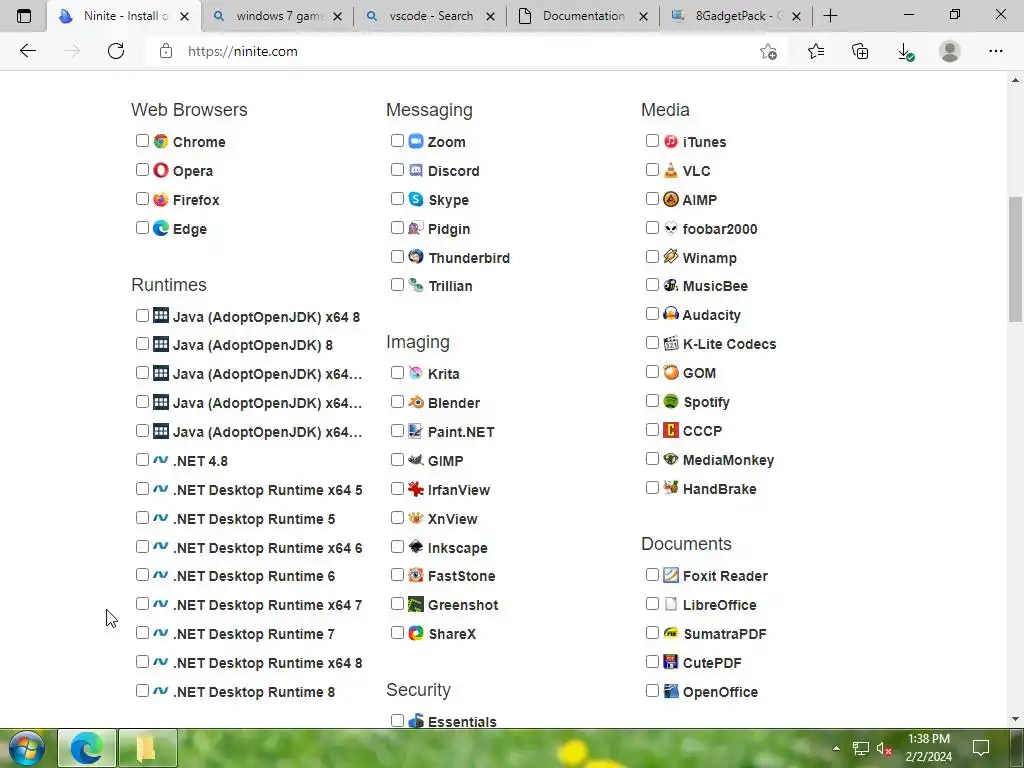
Task: Open the Collections toolbar icon
Action: coord(860,51)
